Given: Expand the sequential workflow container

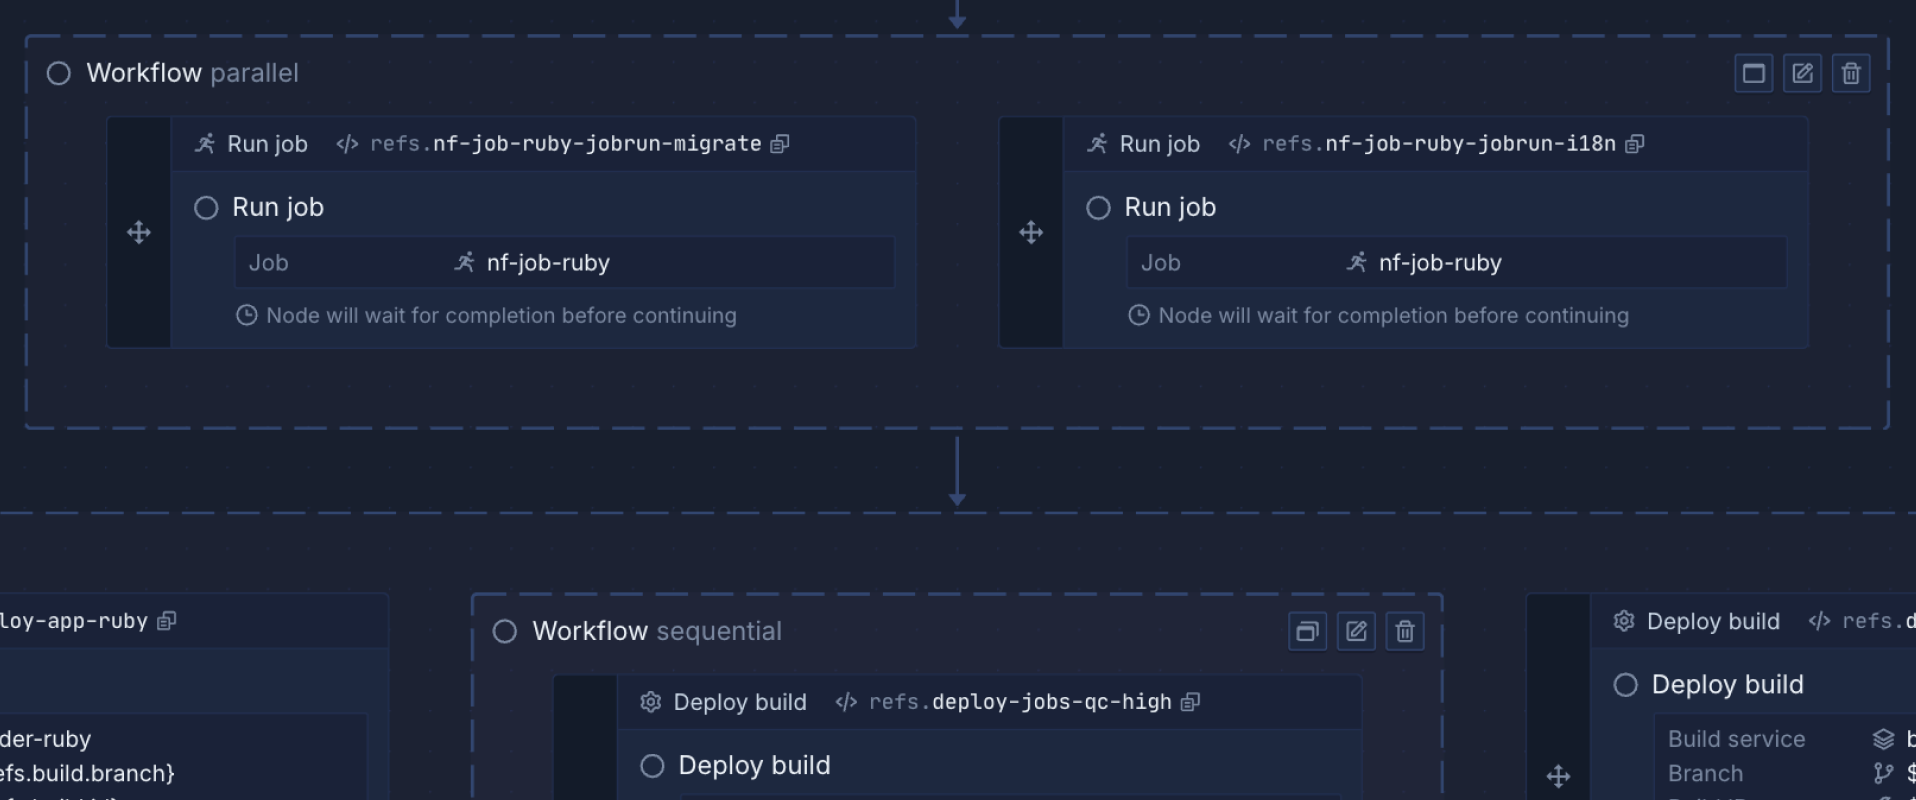Looking at the screenshot, I should [x=1307, y=632].
